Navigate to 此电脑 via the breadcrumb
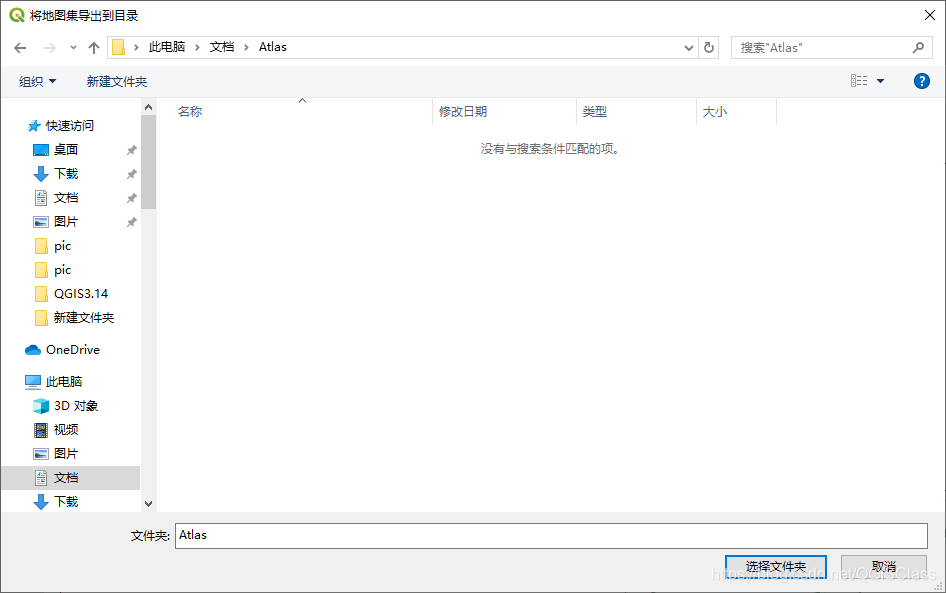 tap(165, 47)
